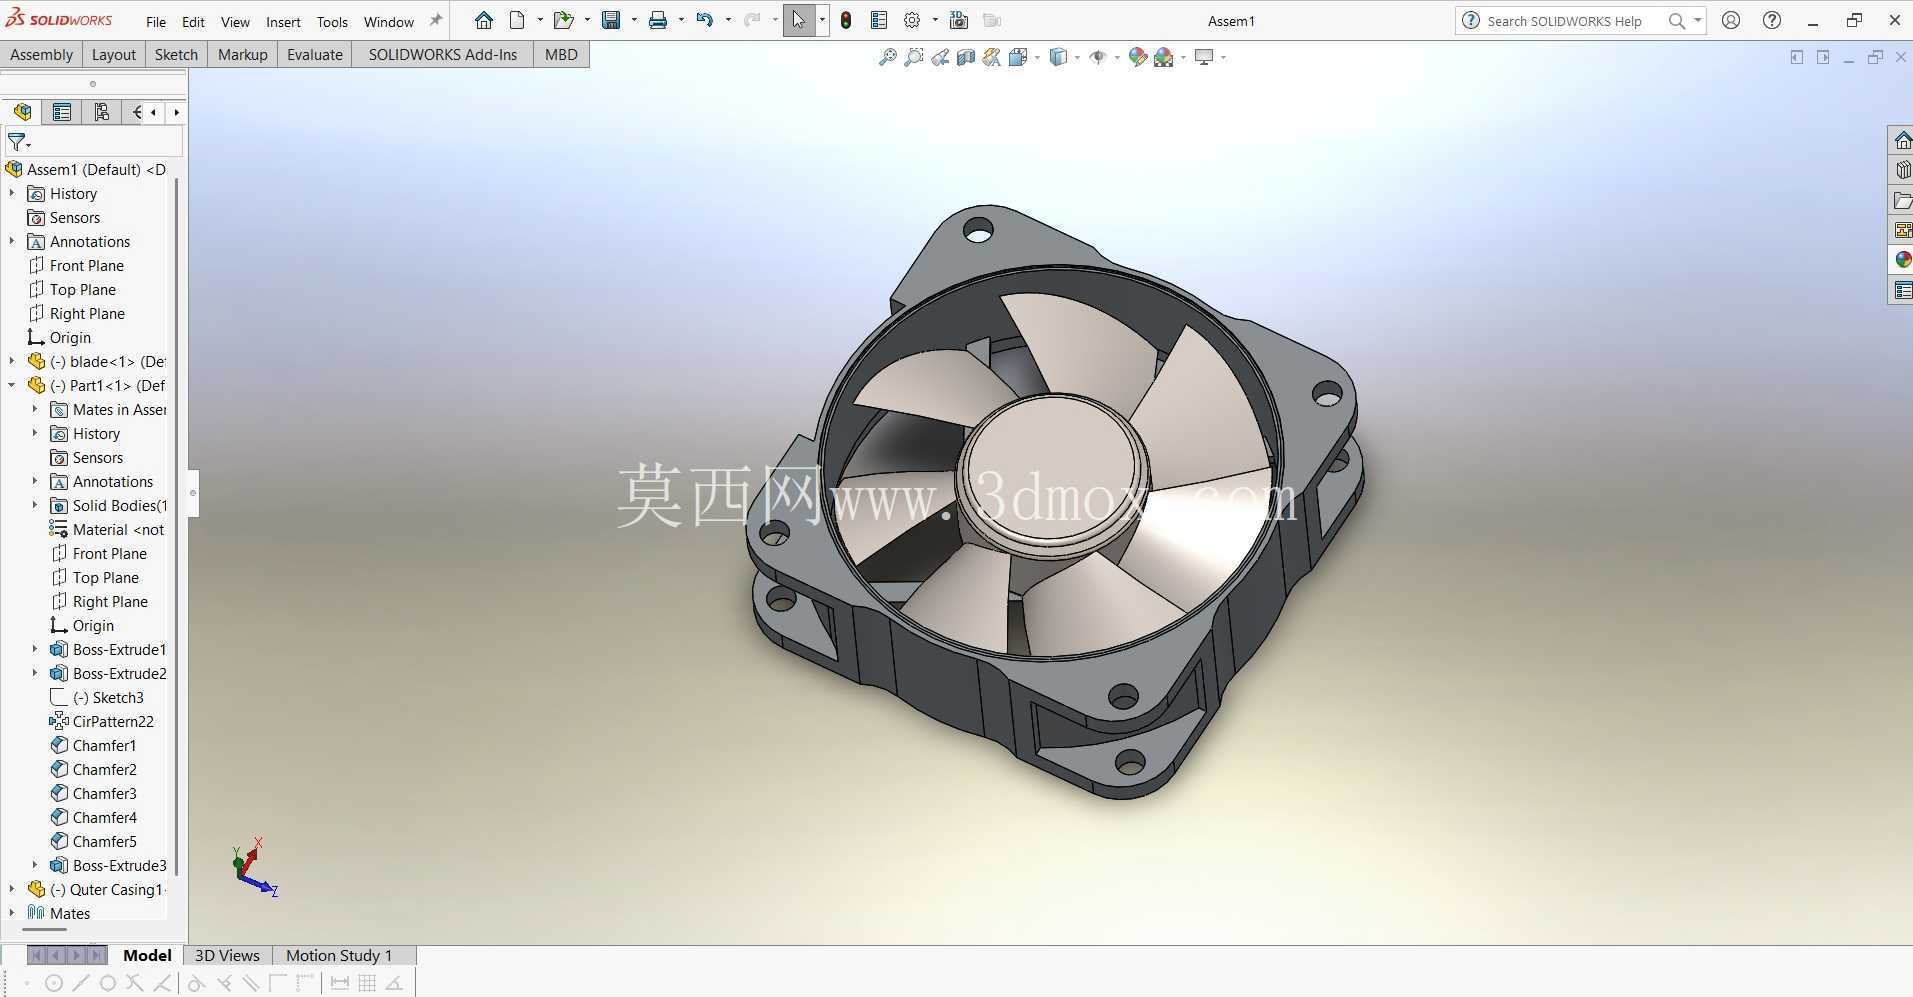Click the 3D camera capture icon
The image size is (1913, 997).
958,20
